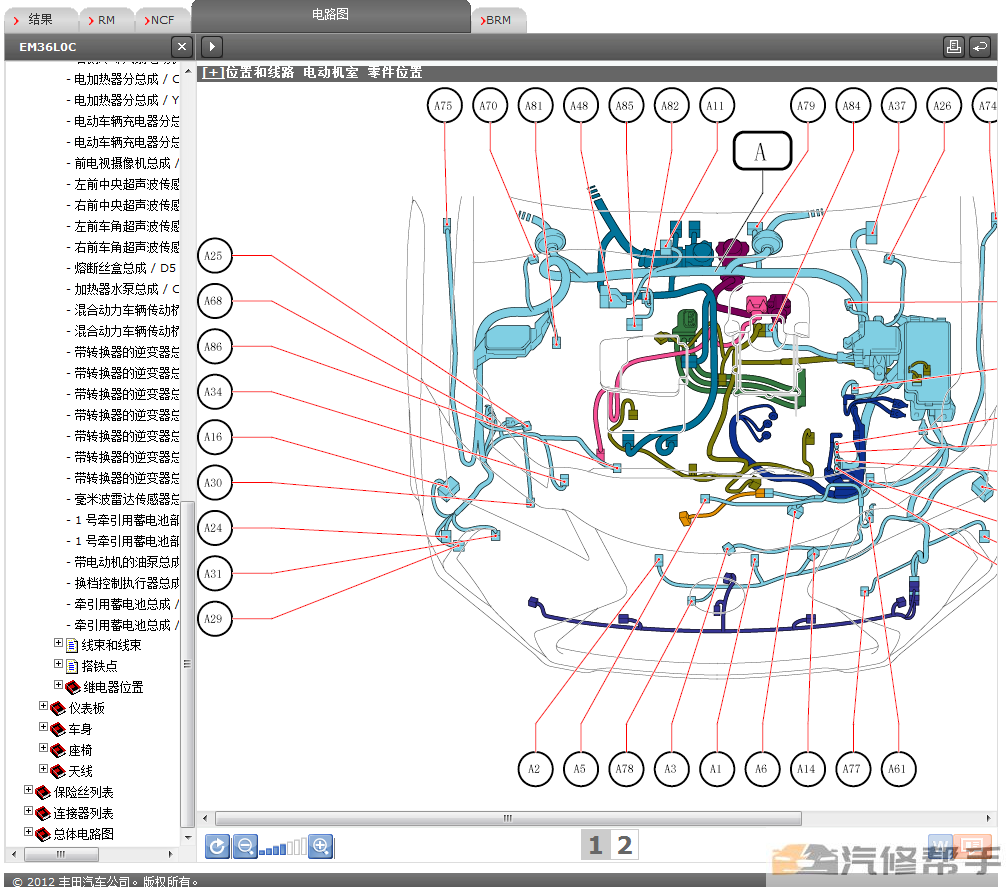
Task: Select 换档控制执行器总成 tree item
Action: click(x=126, y=583)
